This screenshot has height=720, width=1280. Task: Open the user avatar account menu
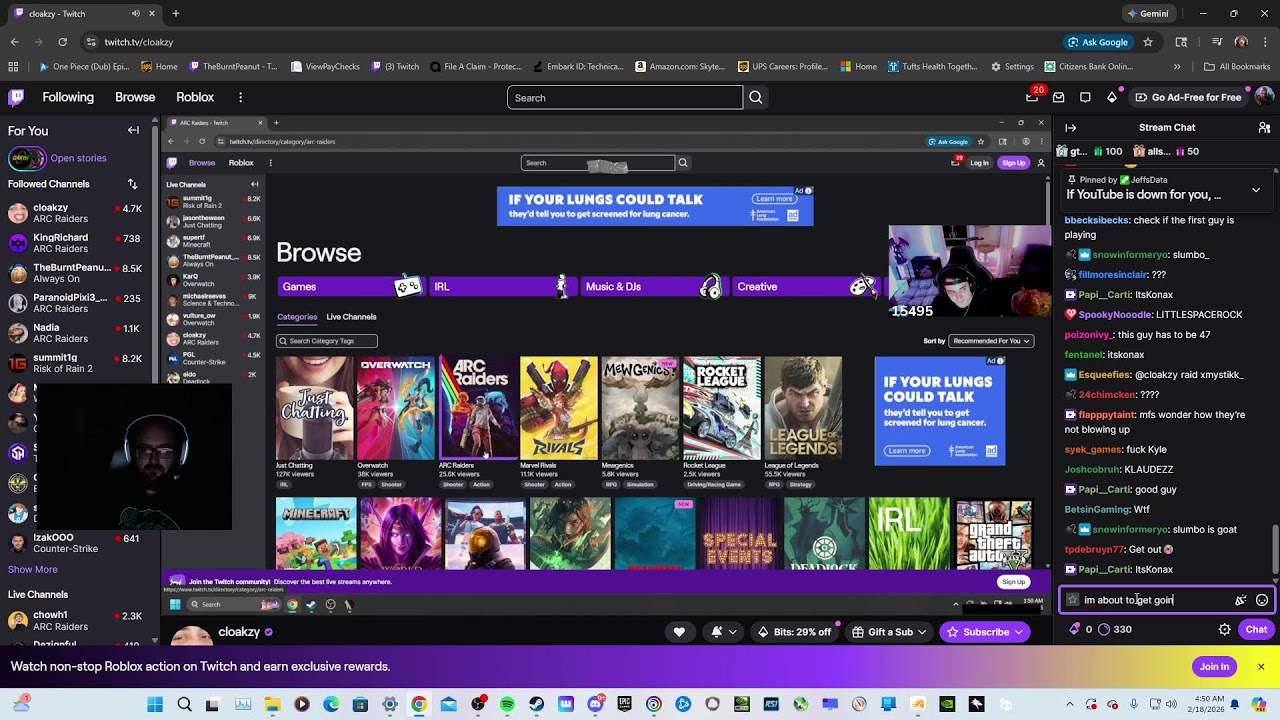click(x=1263, y=97)
